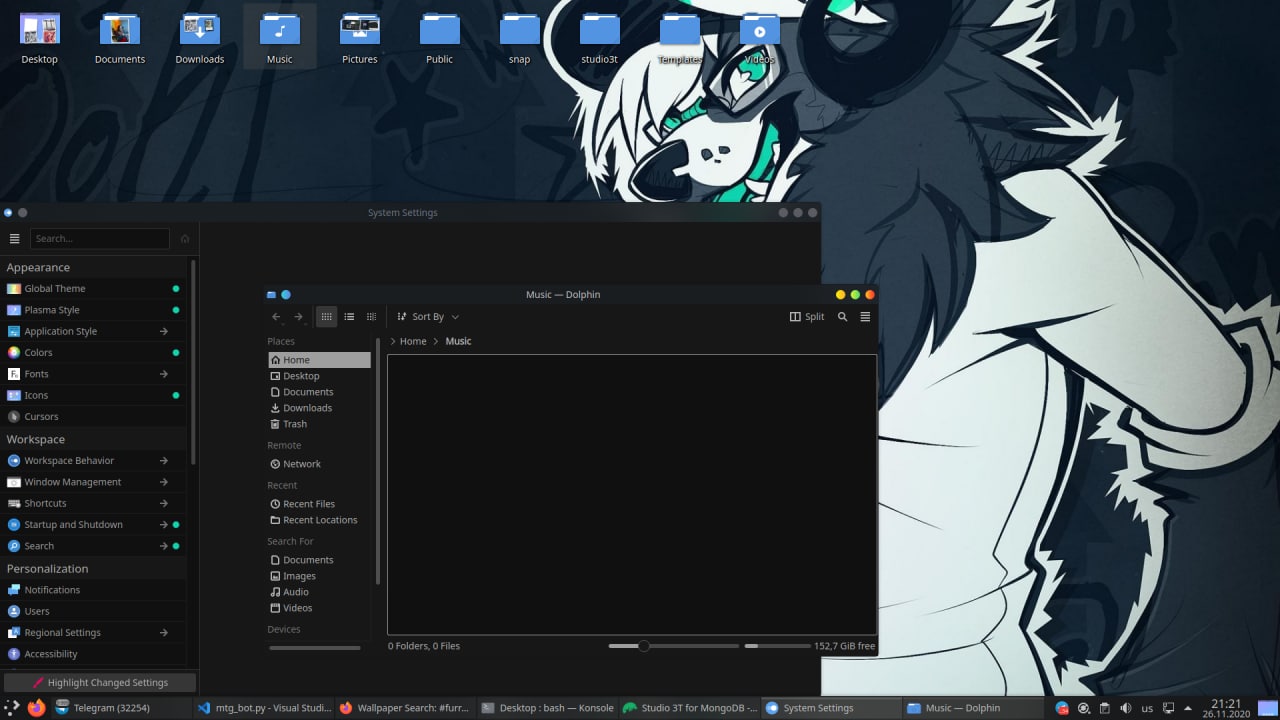
Task: Open the snap folder on the desktop
Action: [519, 37]
